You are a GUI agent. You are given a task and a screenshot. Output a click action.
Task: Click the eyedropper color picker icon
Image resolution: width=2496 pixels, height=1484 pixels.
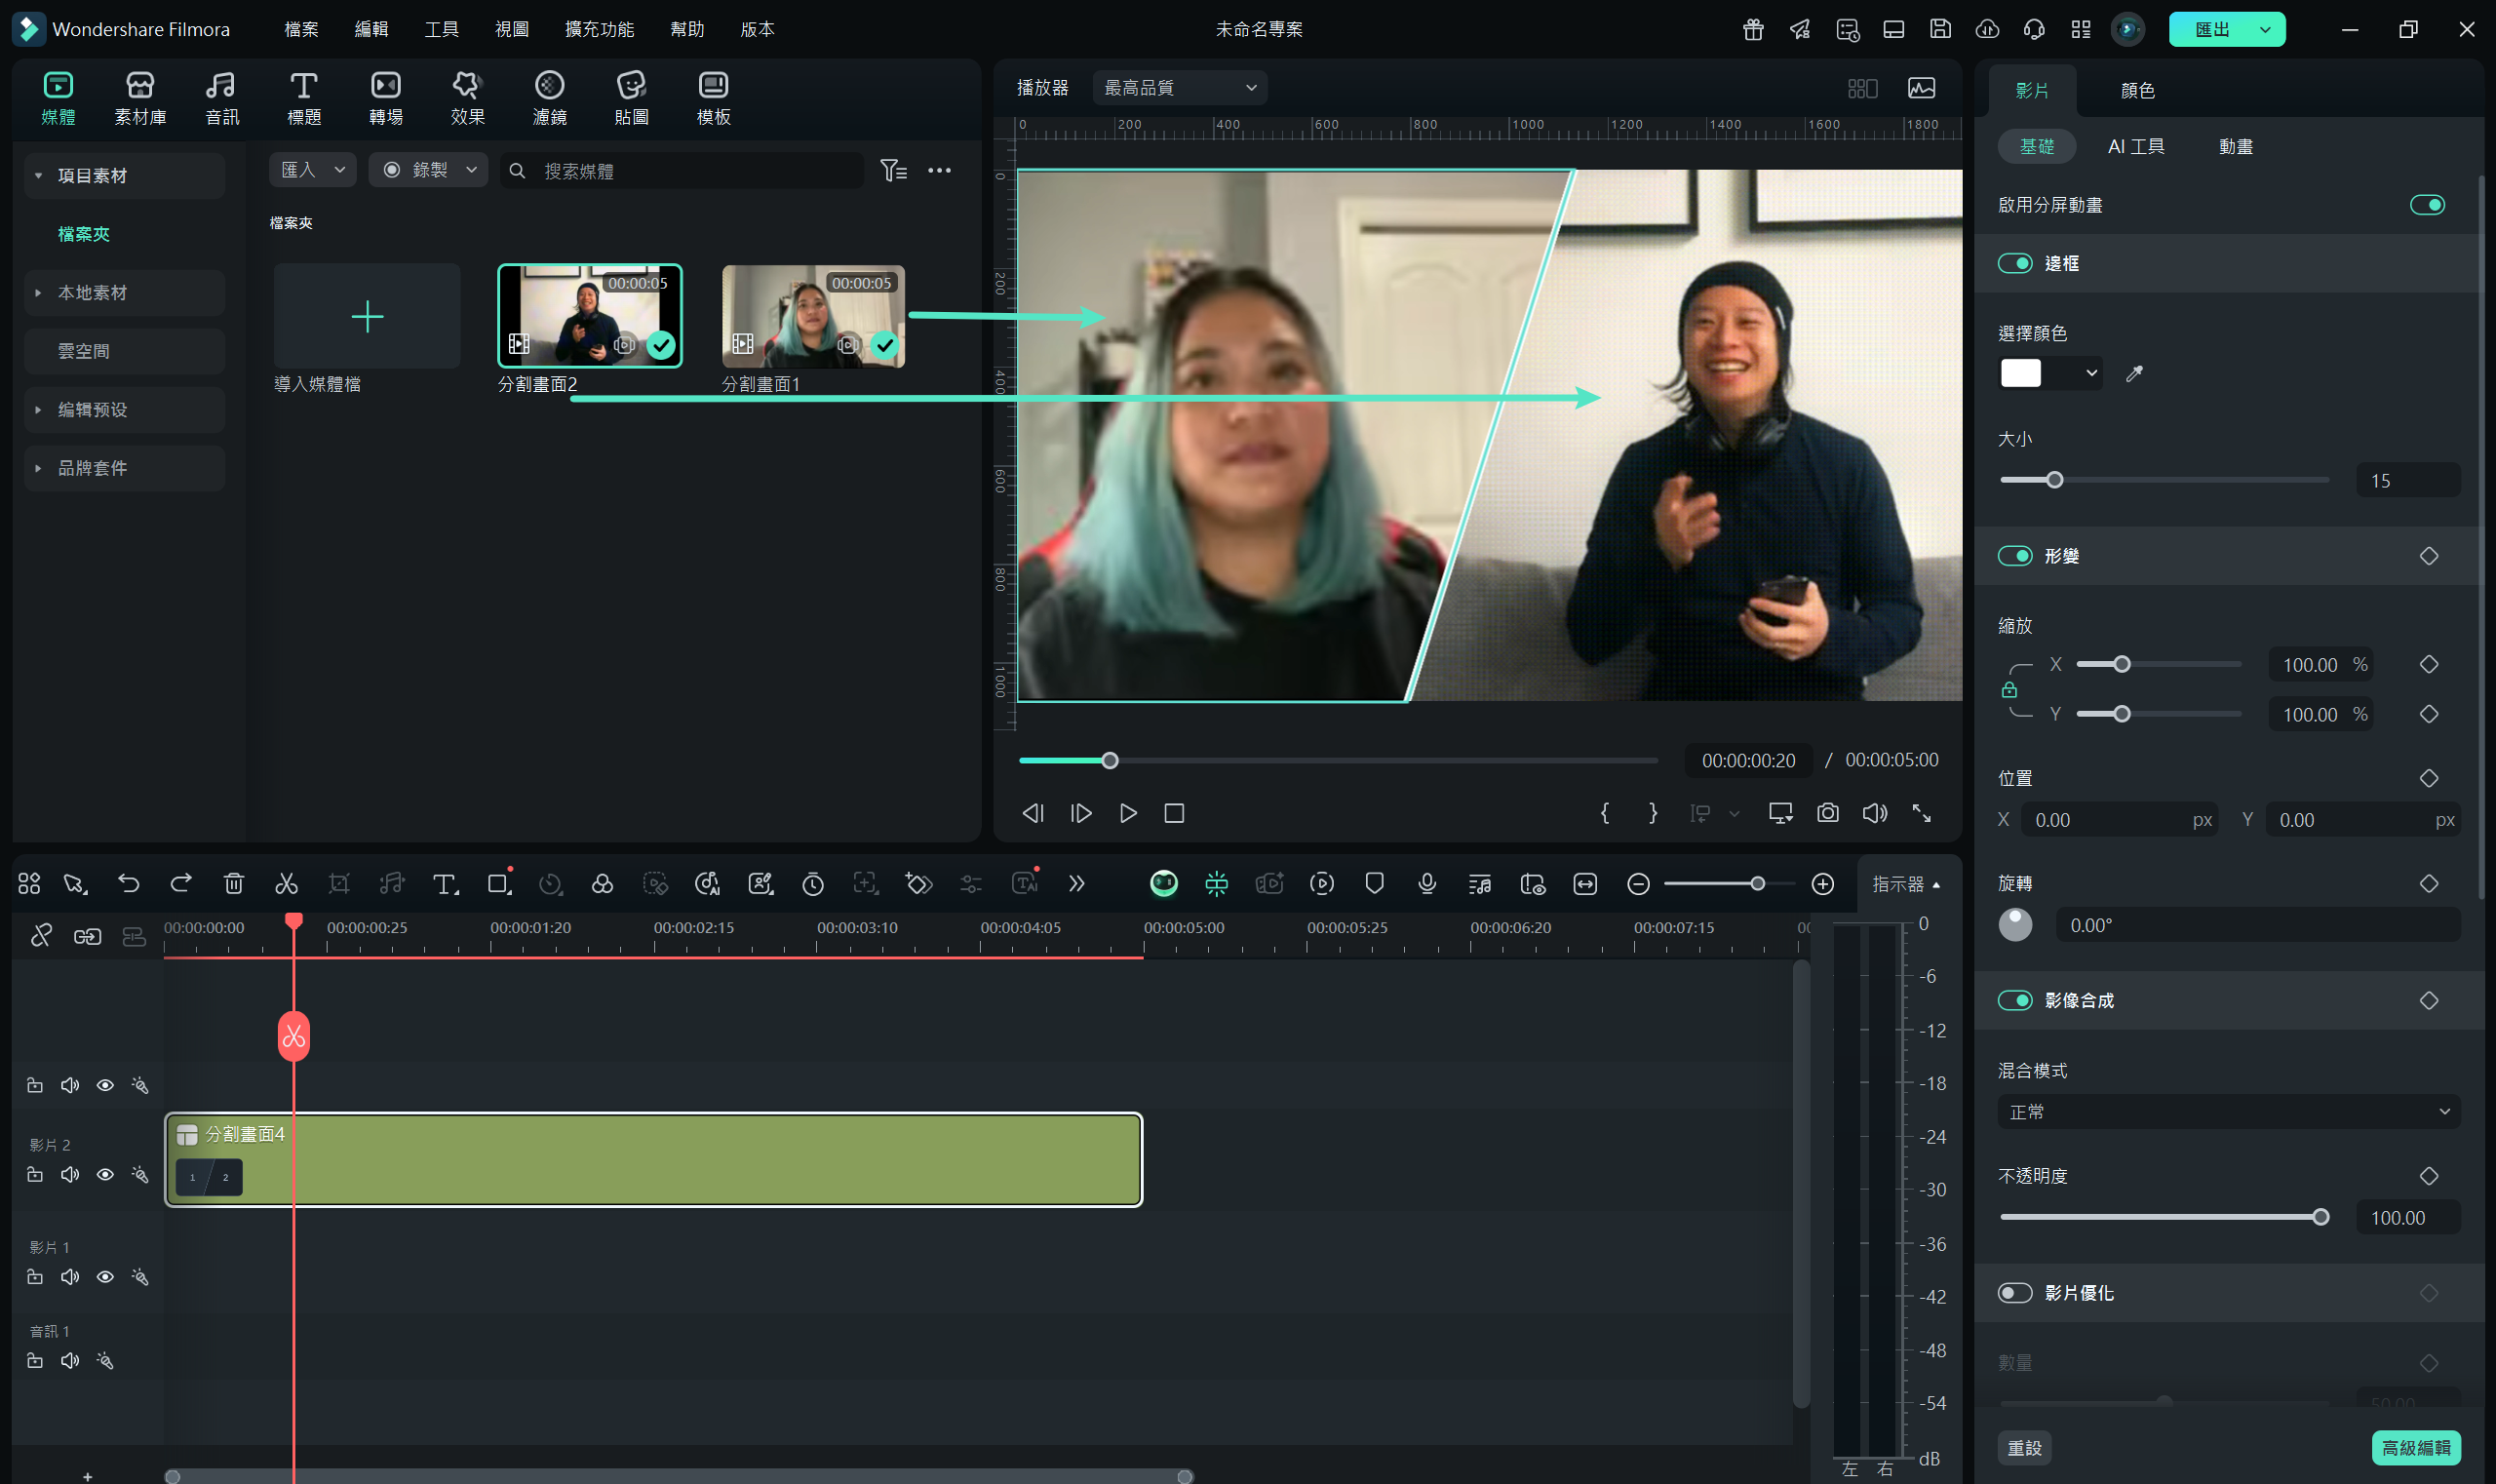pos(2134,373)
